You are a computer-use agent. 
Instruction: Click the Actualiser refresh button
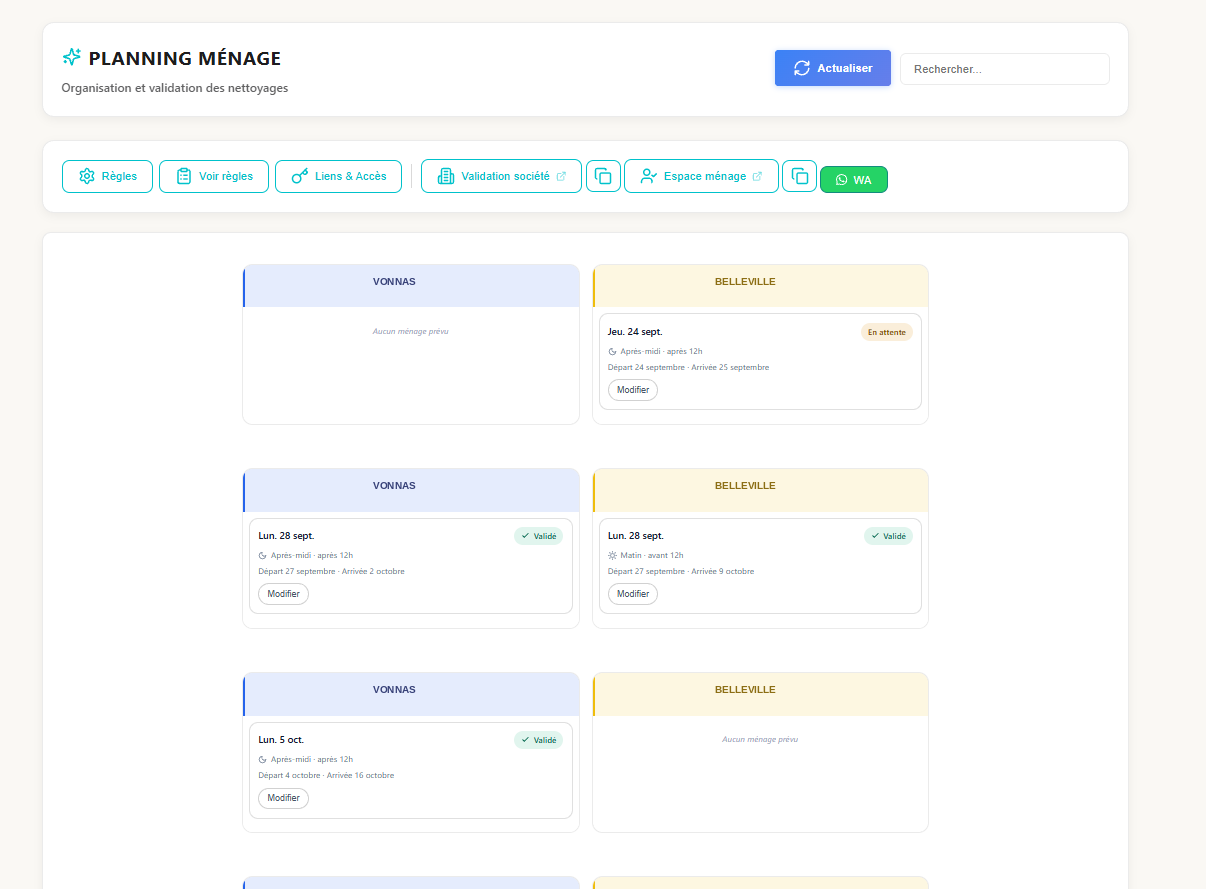tap(832, 68)
